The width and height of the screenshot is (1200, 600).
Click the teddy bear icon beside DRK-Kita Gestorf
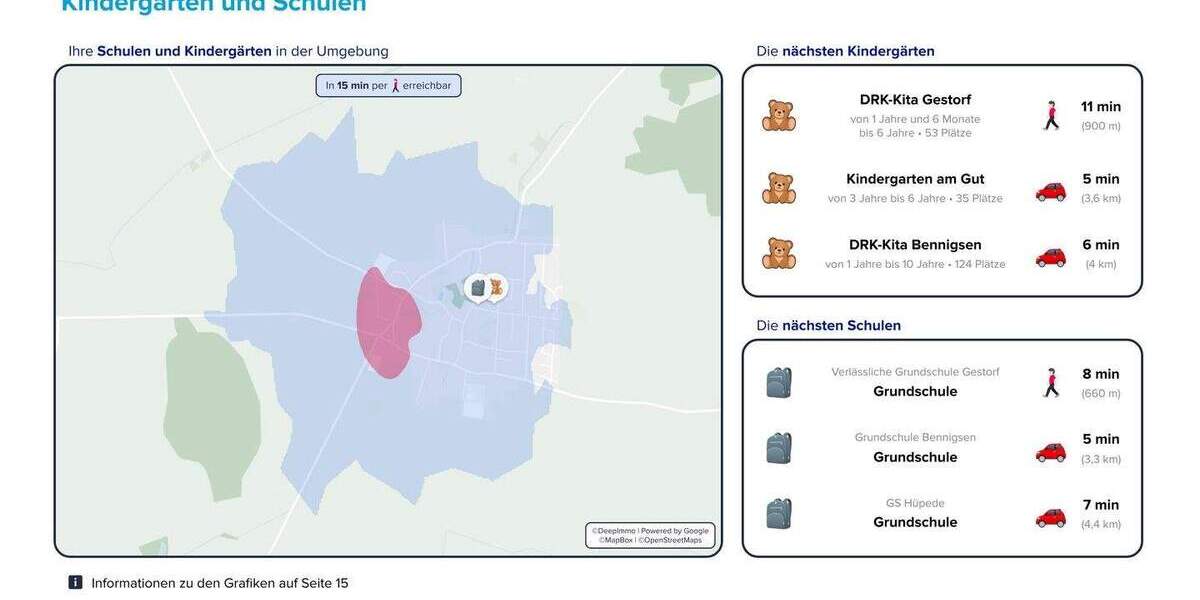coord(779,116)
